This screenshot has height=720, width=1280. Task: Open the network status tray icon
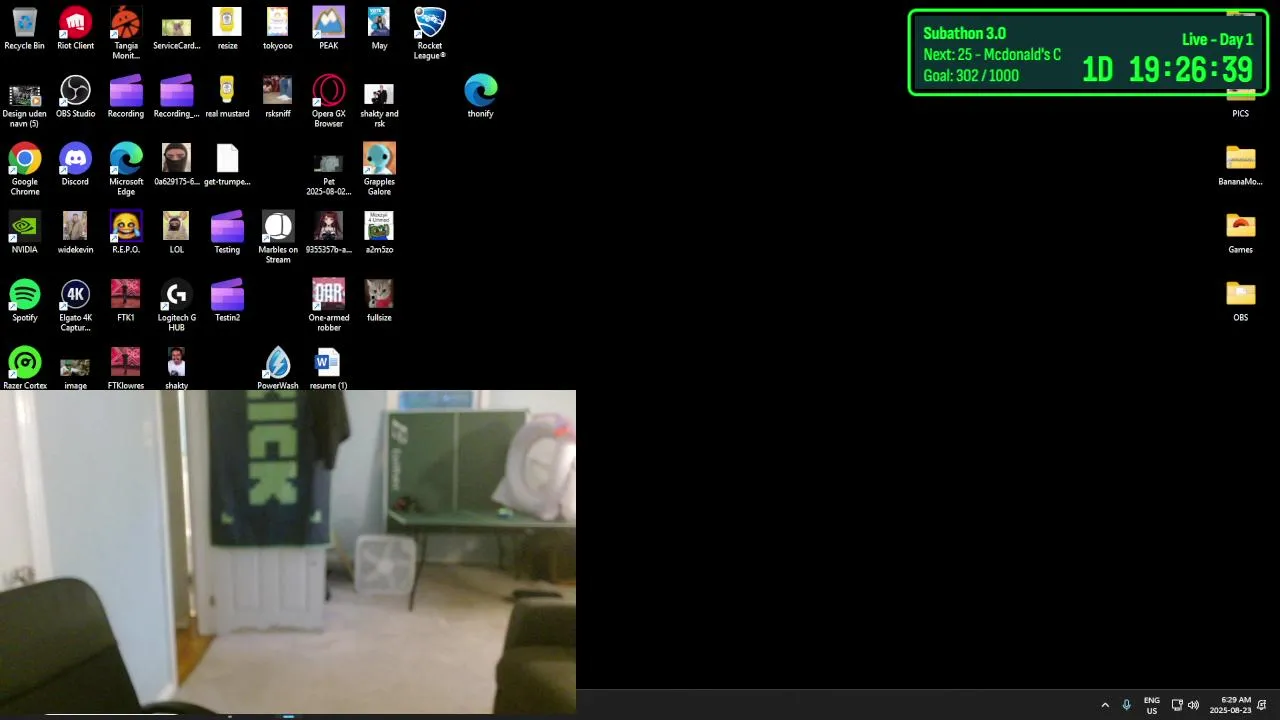pyautogui.click(x=1177, y=705)
